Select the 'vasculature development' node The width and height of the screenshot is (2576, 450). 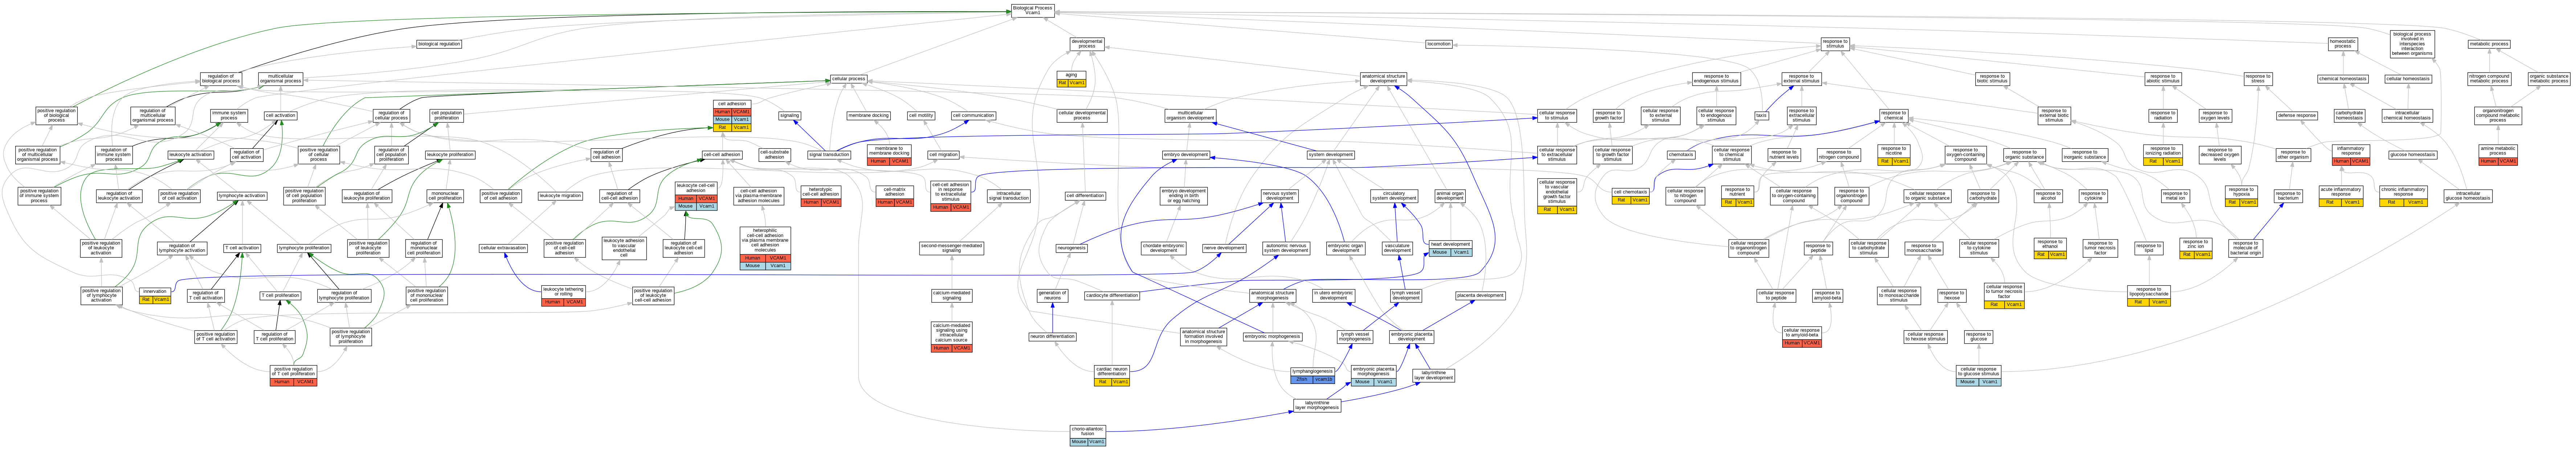(1397, 248)
